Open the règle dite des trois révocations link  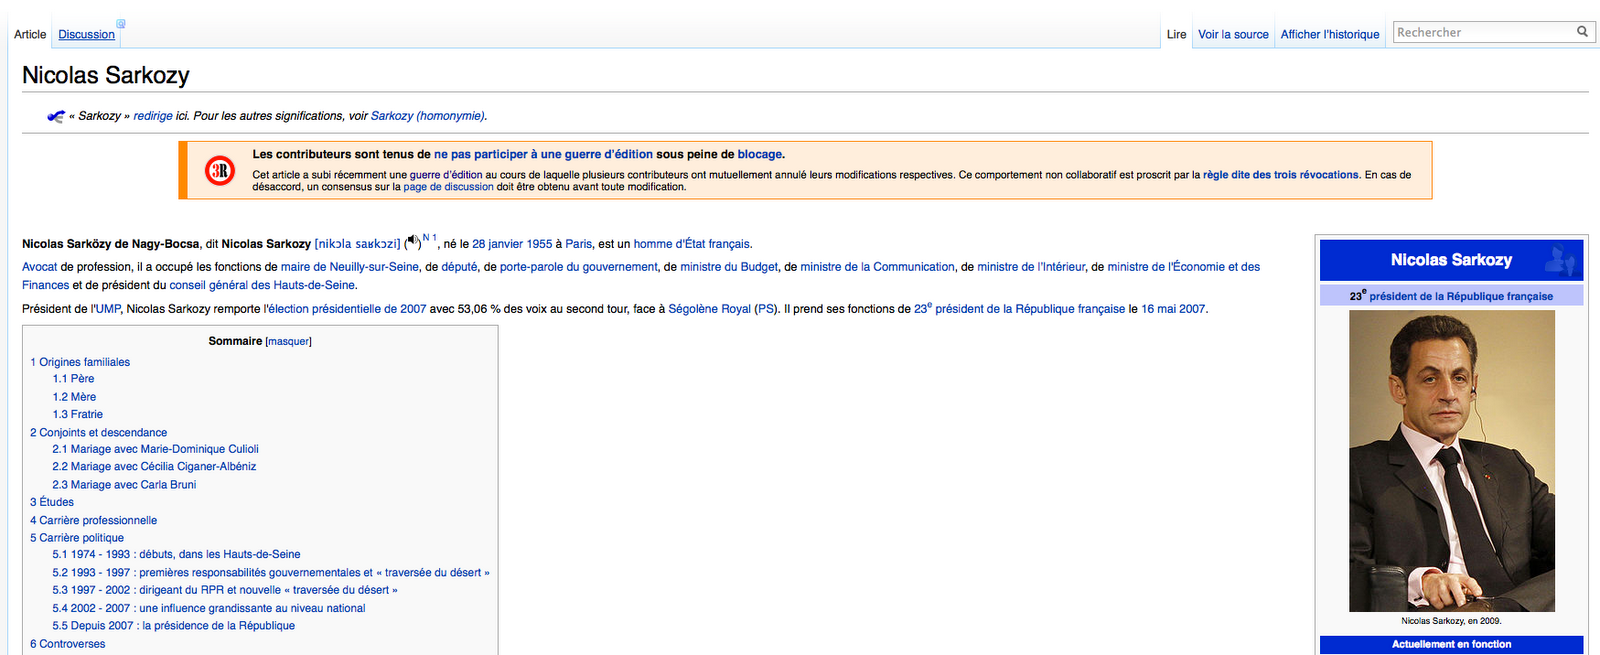click(x=1280, y=175)
